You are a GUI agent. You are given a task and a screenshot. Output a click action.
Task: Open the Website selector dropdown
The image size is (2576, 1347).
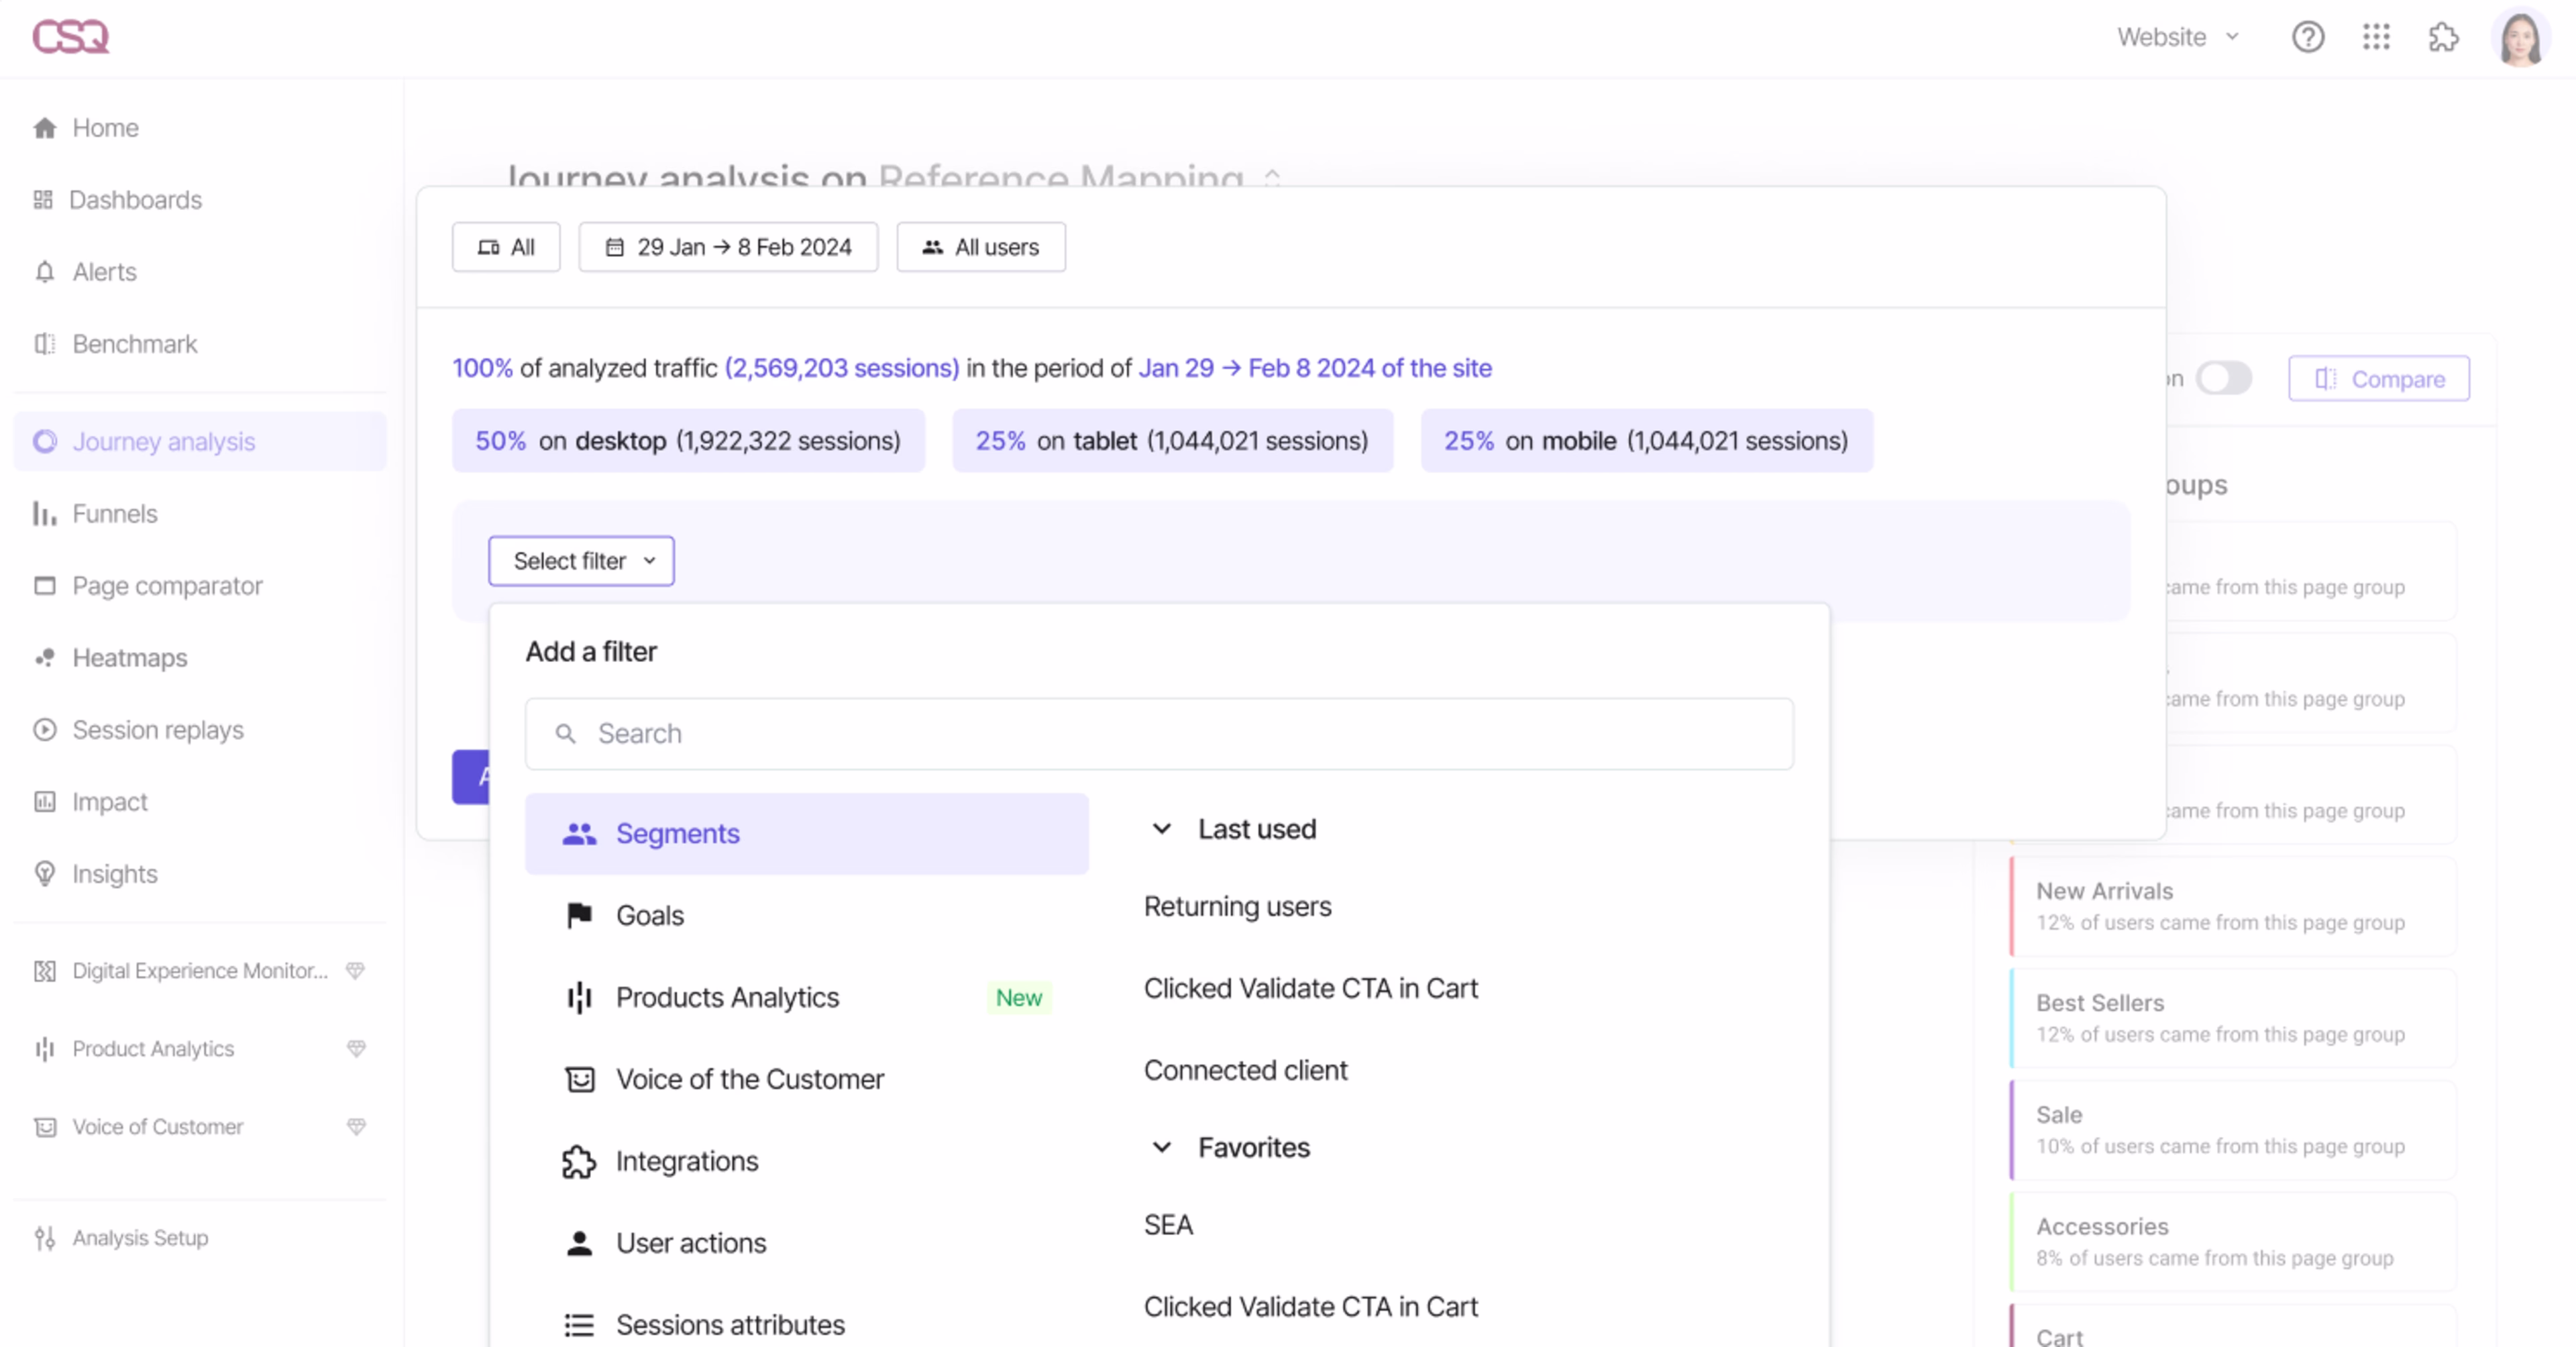[2176, 37]
